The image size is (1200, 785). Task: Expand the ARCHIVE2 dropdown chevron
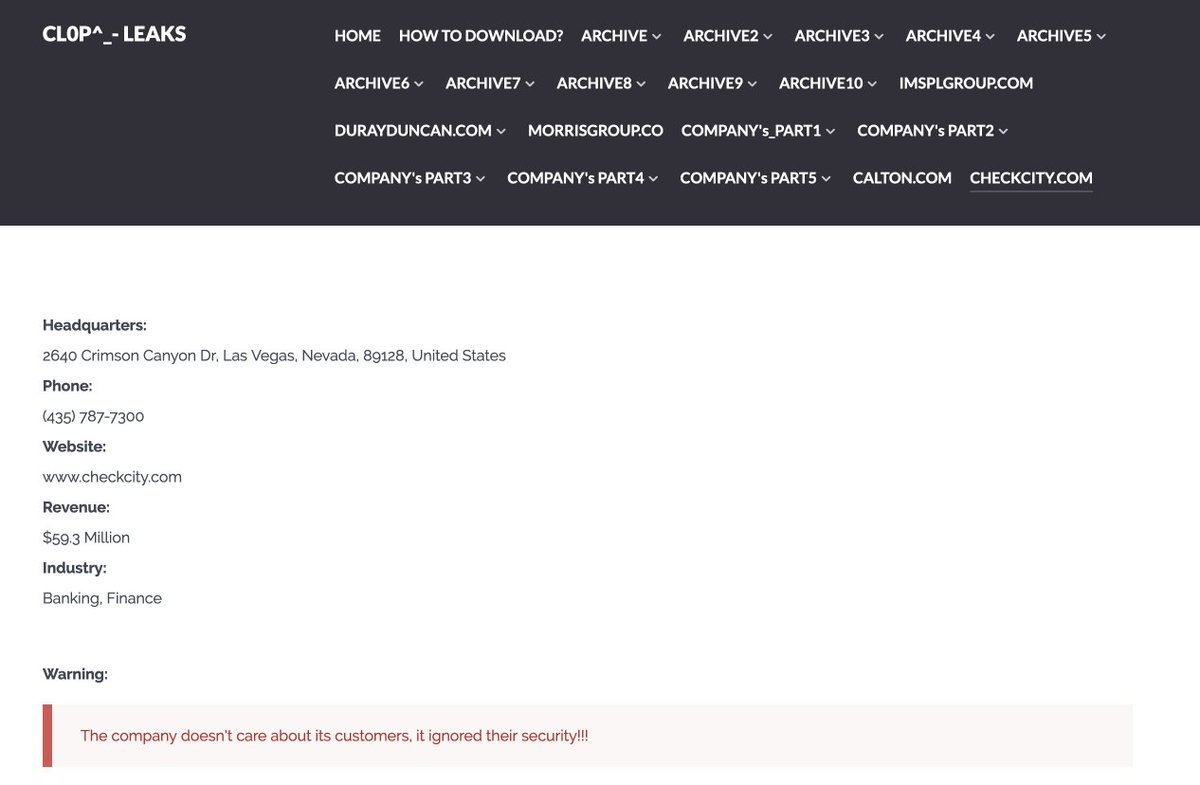coord(768,36)
